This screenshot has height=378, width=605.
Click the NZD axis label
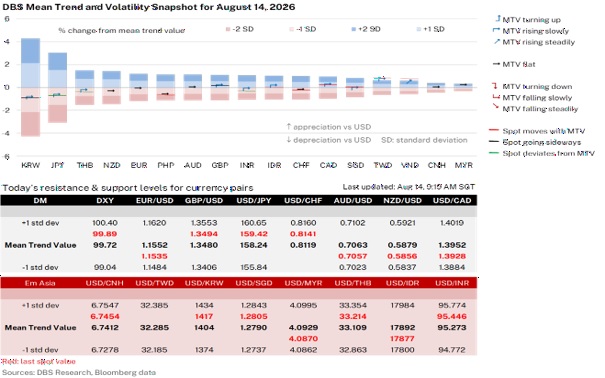click(x=112, y=165)
